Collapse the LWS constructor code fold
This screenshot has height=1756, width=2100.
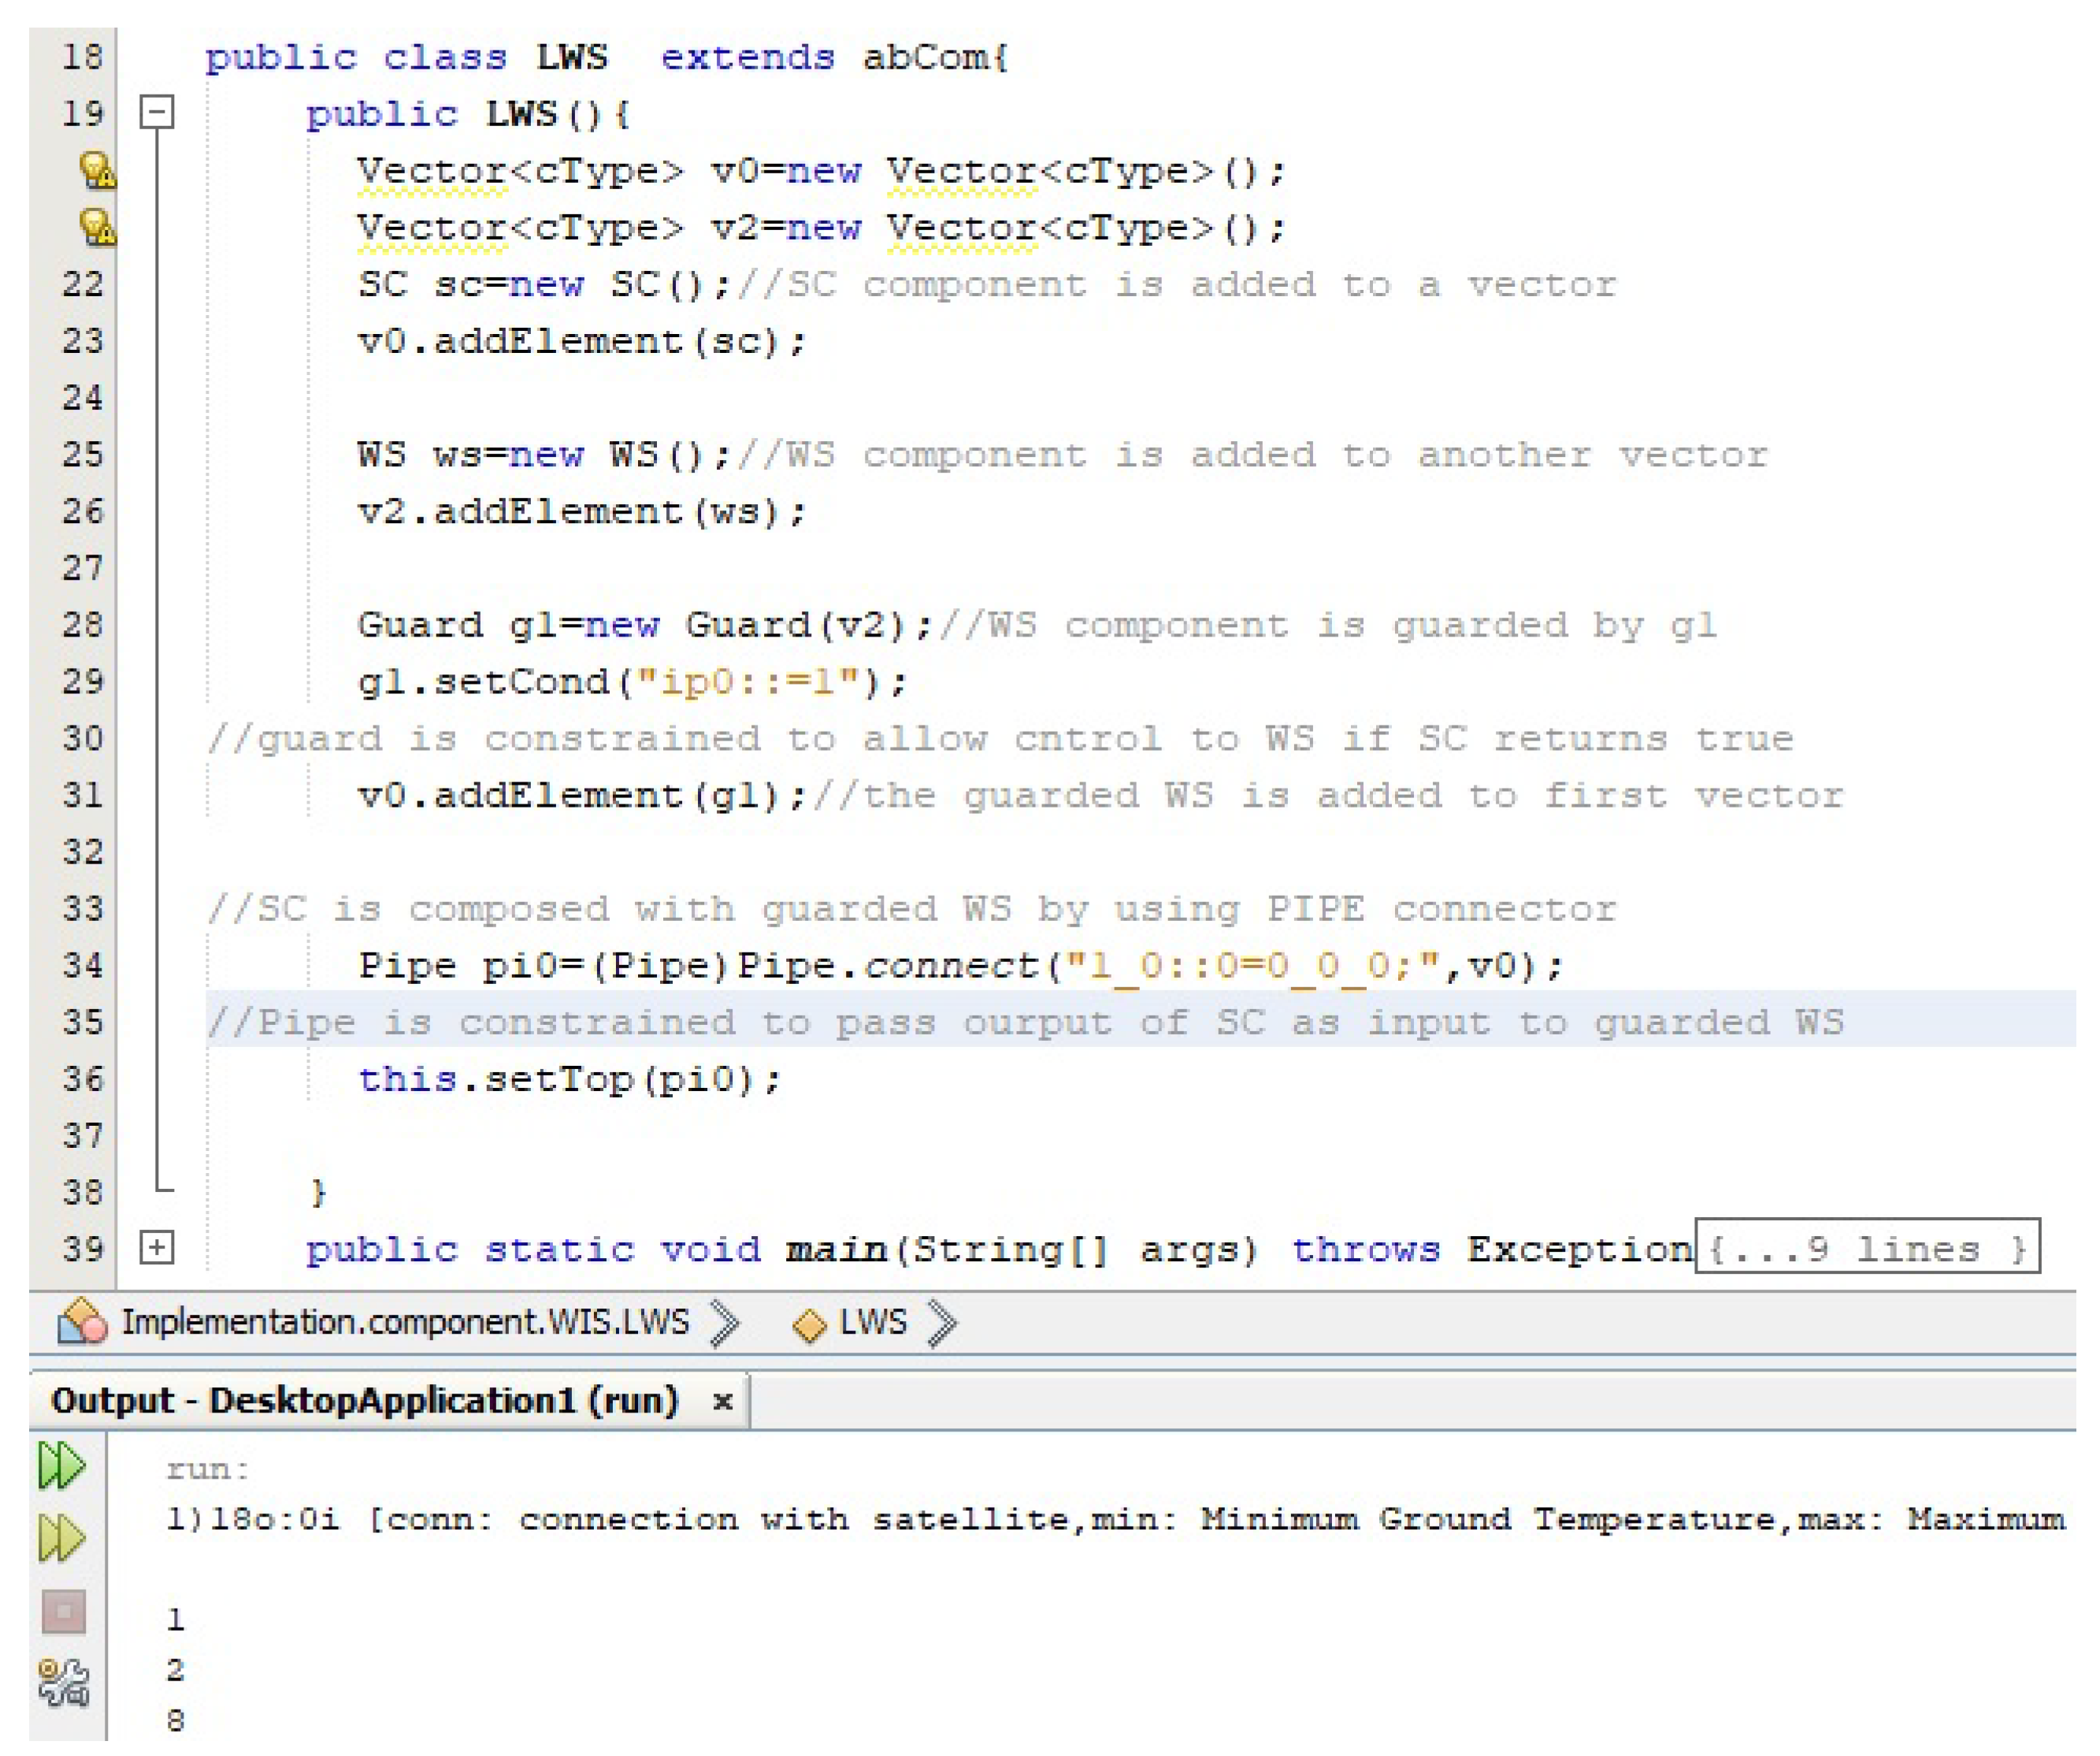157,113
